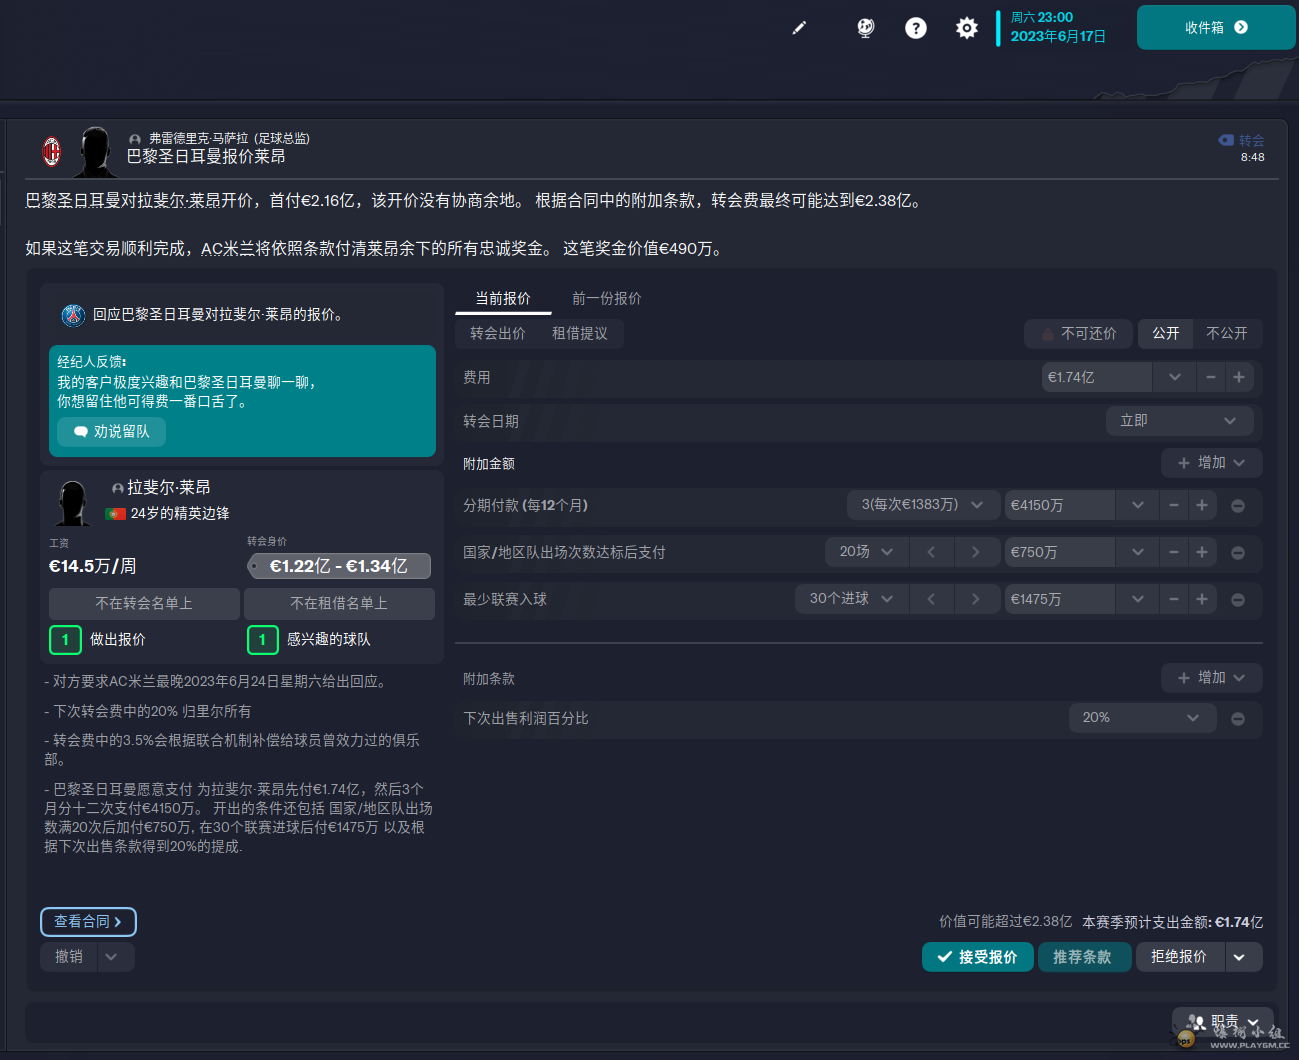Click the player name 拉斐尔·莱昂

coord(168,487)
